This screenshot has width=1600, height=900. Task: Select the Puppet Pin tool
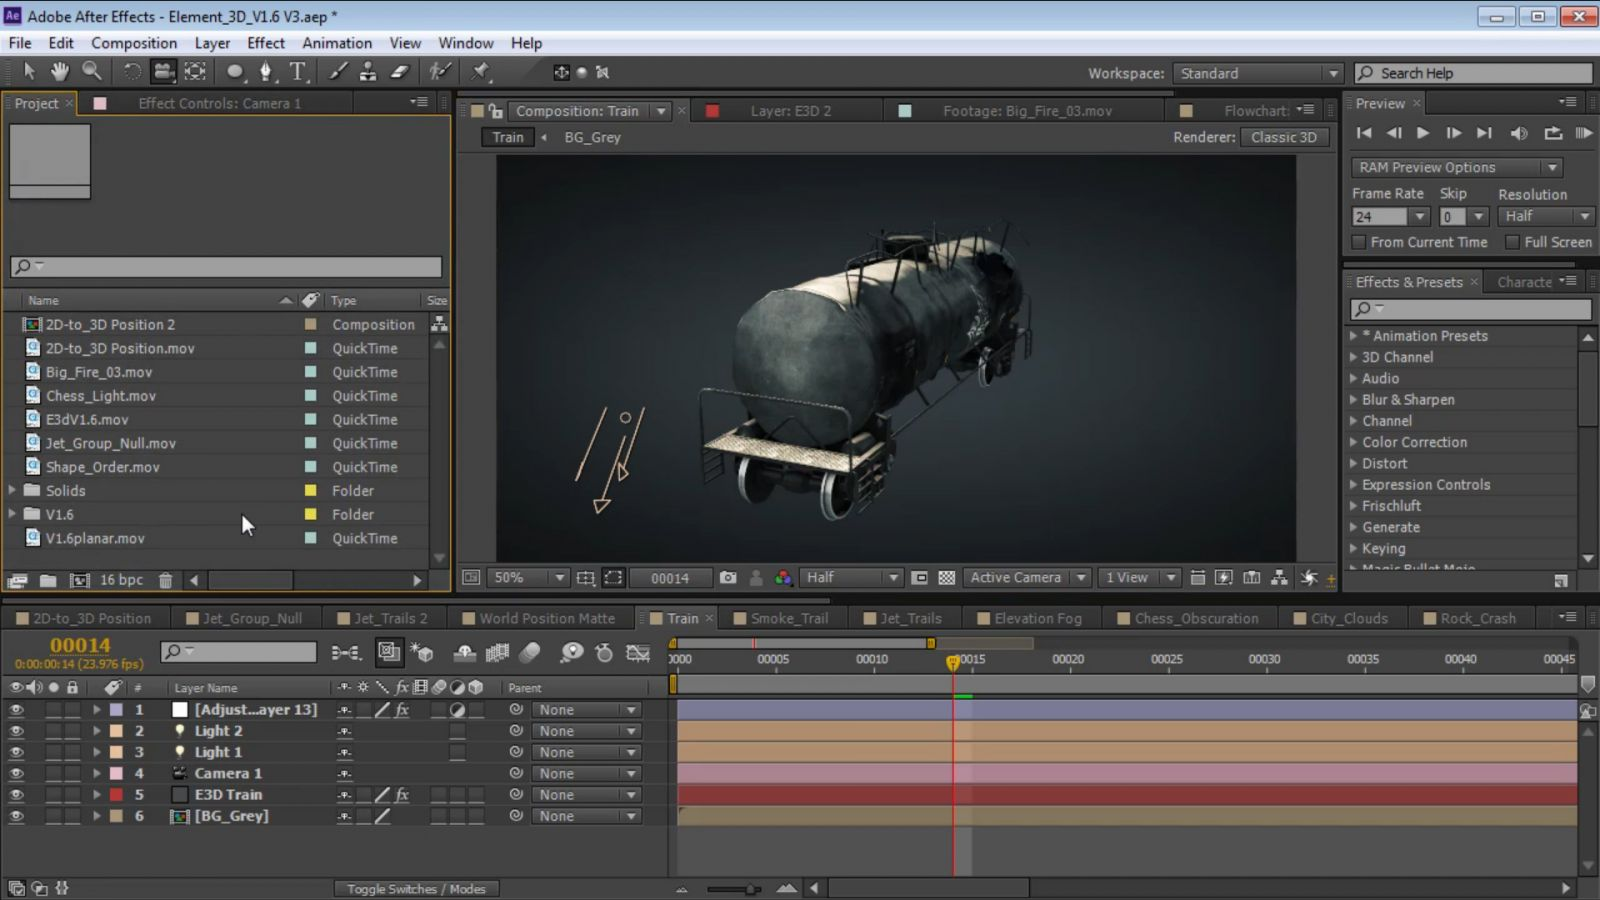tap(481, 71)
